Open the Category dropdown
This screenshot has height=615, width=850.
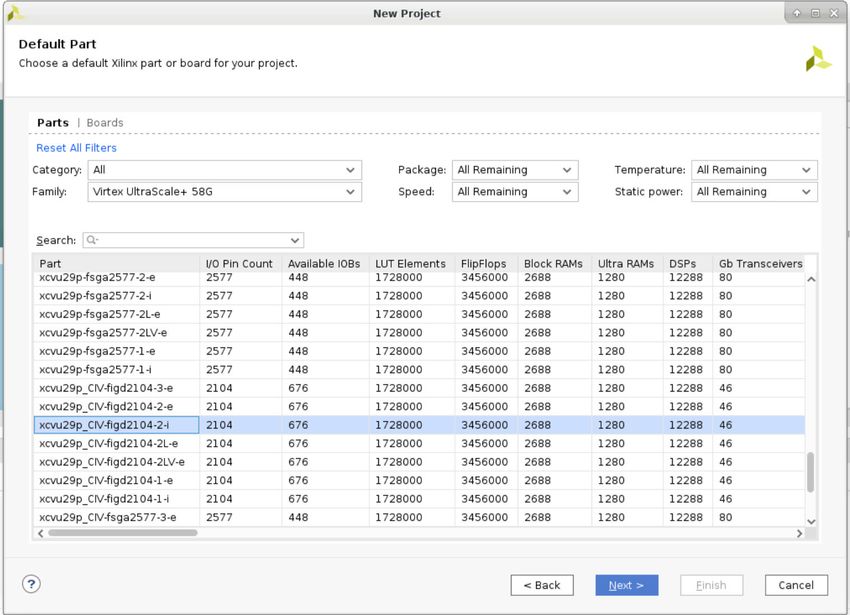(224, 170)
